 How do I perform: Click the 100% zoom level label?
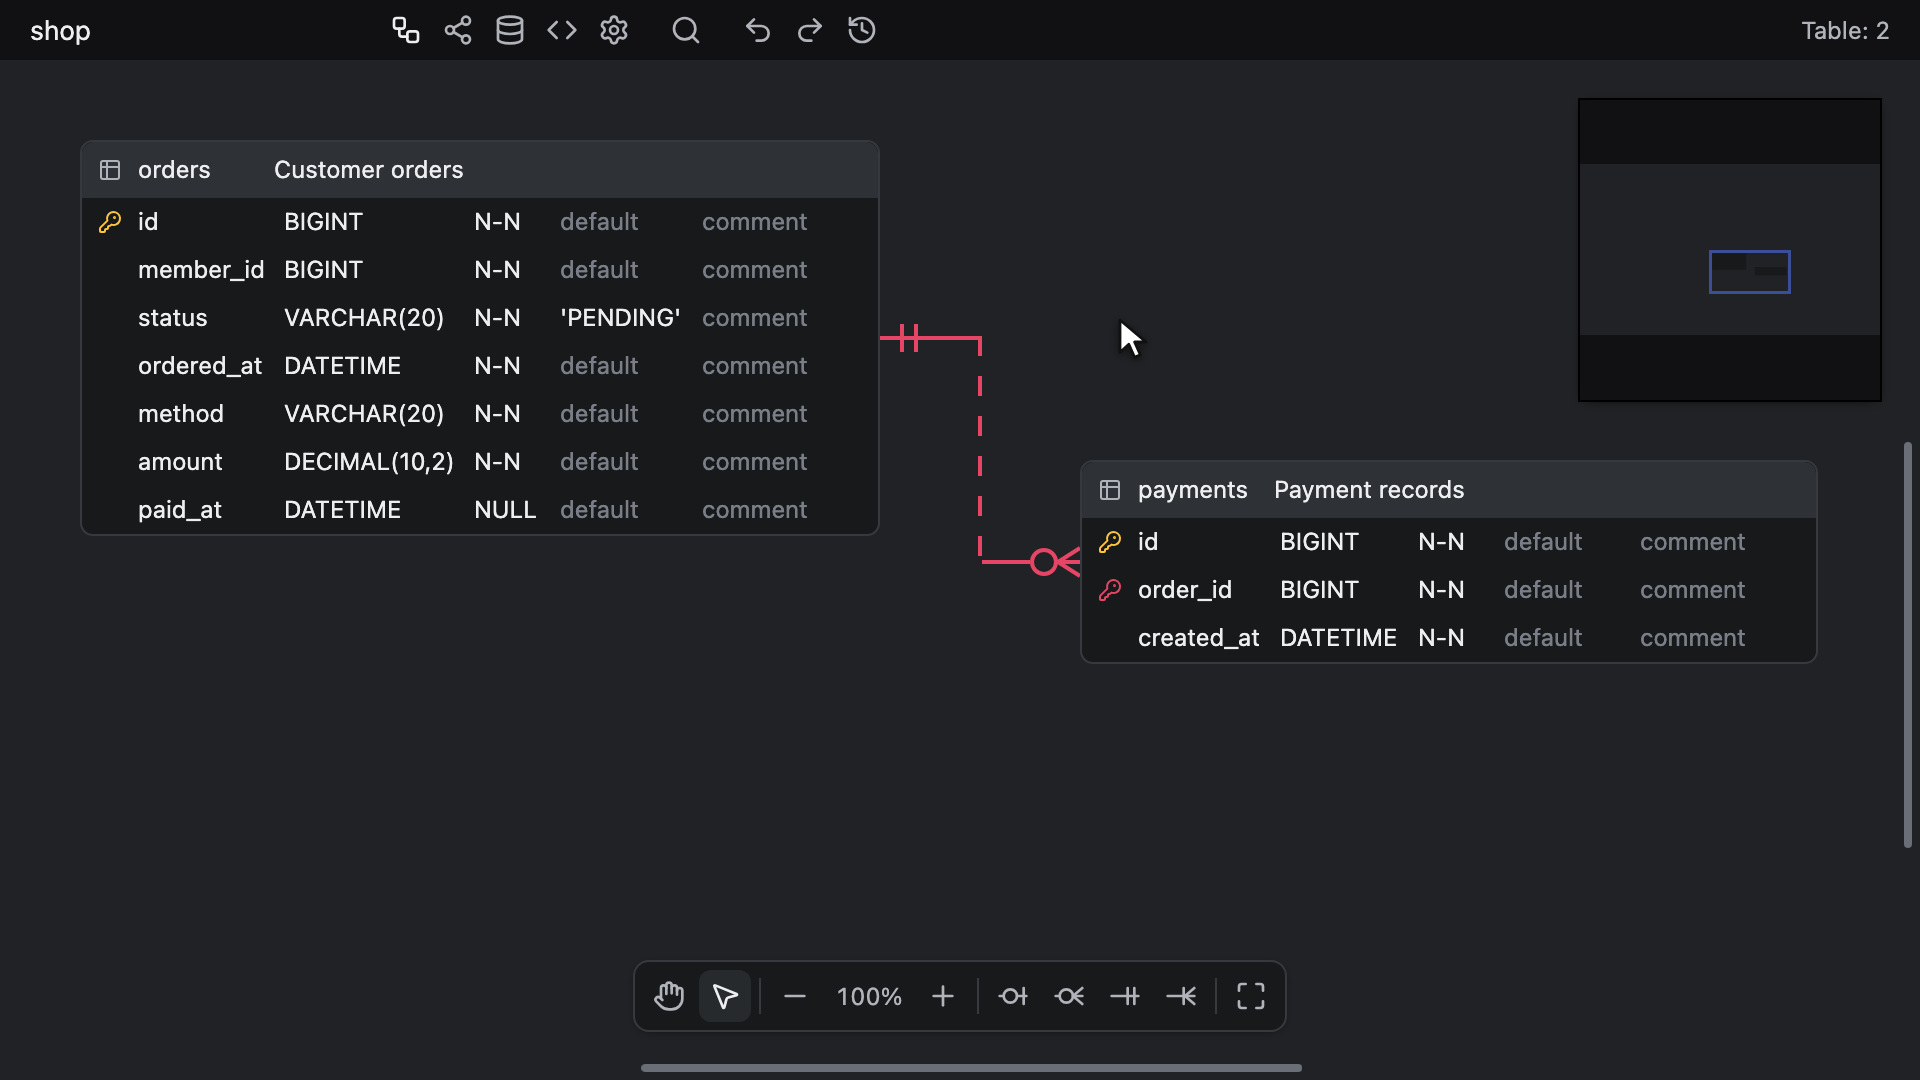(x=869, y=996)
